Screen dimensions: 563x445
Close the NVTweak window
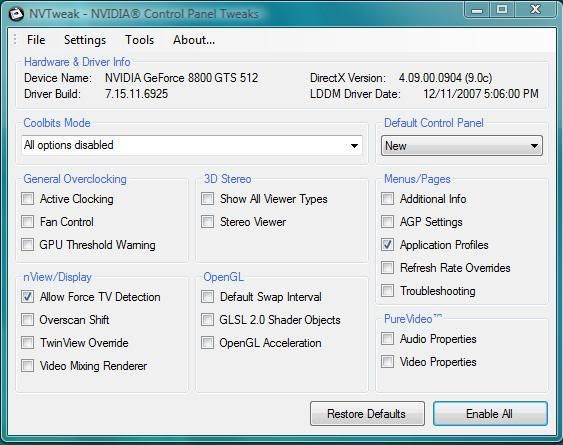pyautogui.click(x=535, y=9)
